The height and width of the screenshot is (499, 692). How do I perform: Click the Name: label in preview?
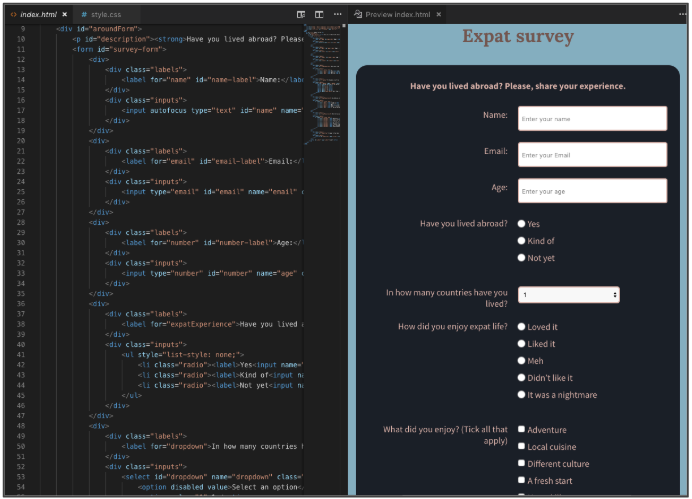(495, 115)
